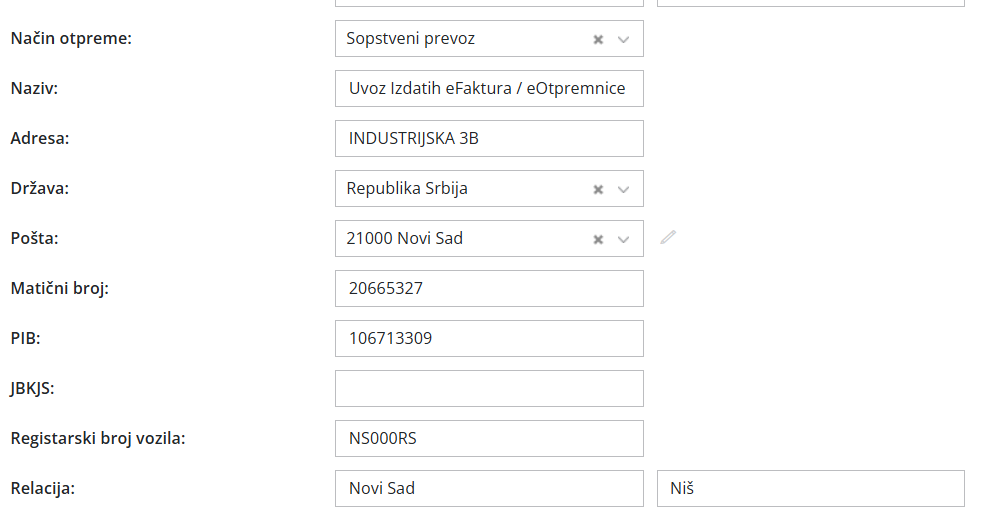Click the Matični broj input field

[x=489, y=288]
